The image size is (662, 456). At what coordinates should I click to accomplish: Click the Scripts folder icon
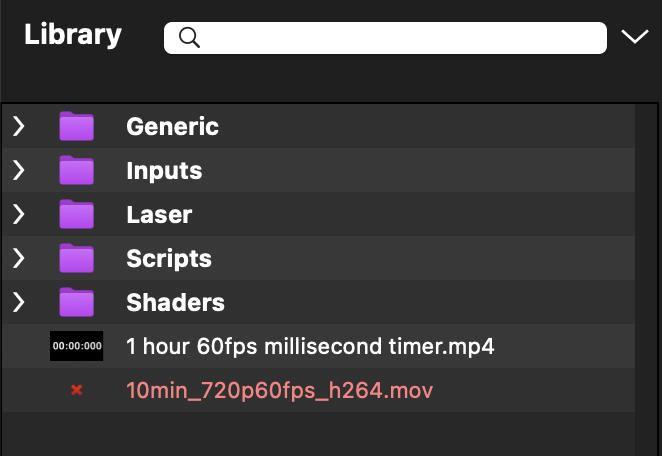pos(76,259)
